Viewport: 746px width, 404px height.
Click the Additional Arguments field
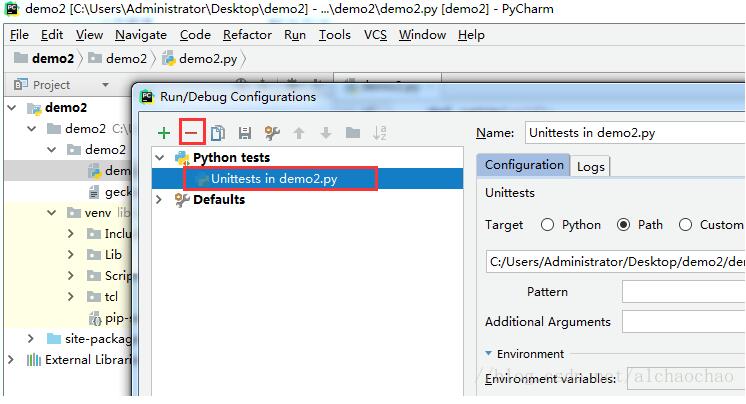(x=684, y=322)
